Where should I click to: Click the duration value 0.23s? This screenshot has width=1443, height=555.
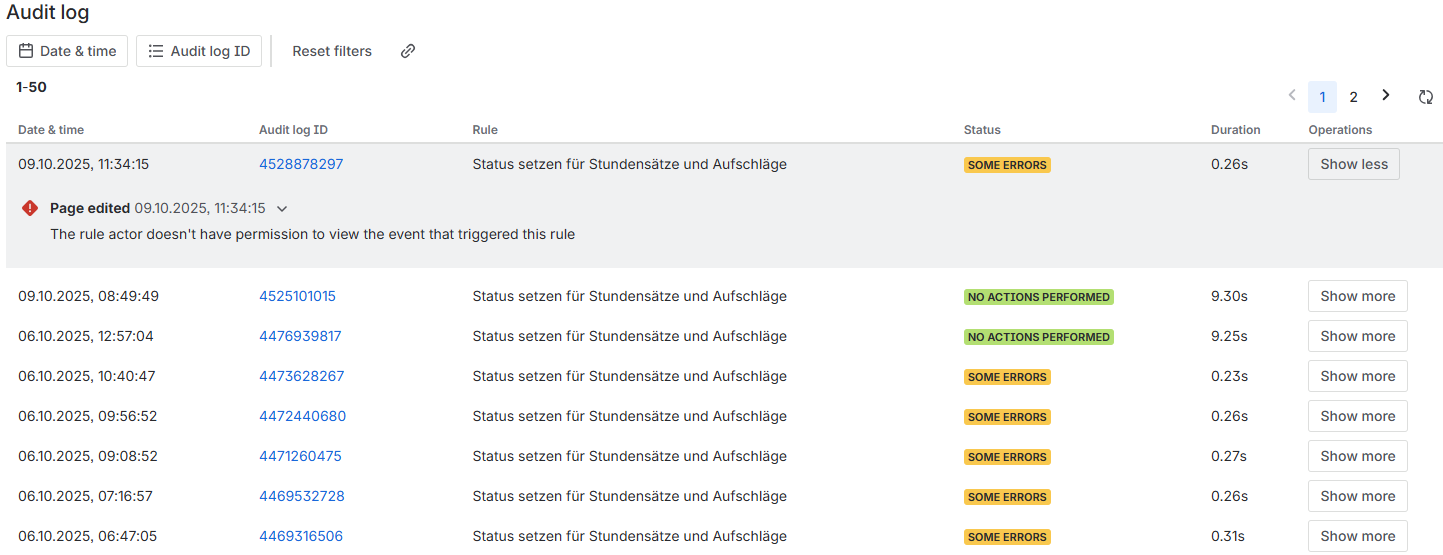tap(1229, 376)
